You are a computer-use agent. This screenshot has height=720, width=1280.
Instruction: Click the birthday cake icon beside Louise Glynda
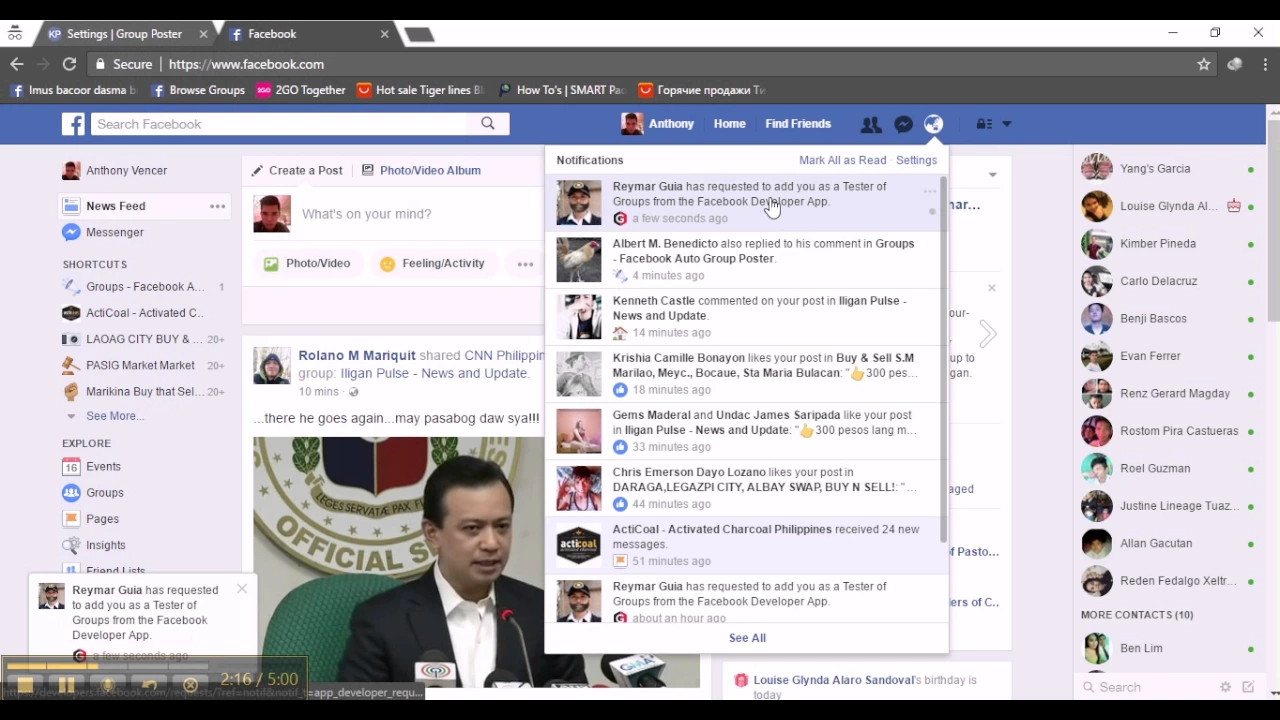click(1233, 206)
